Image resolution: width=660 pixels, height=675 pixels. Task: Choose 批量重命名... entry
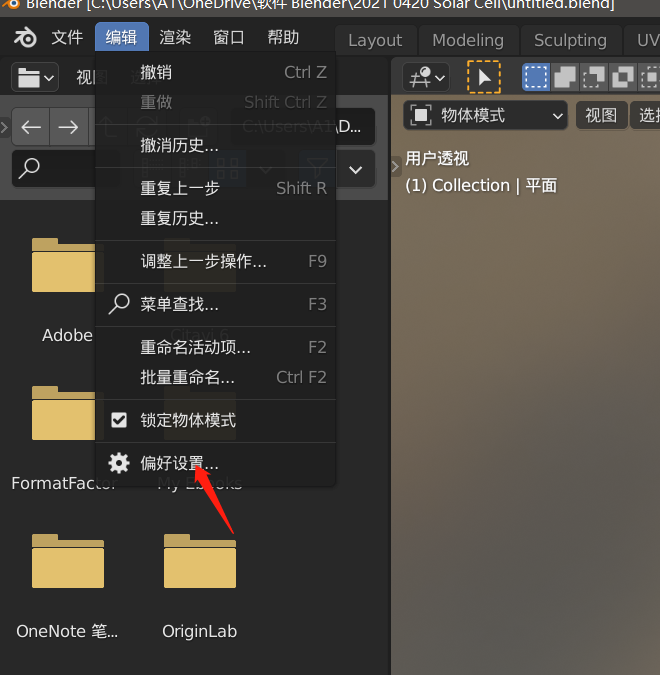[215, 377]
